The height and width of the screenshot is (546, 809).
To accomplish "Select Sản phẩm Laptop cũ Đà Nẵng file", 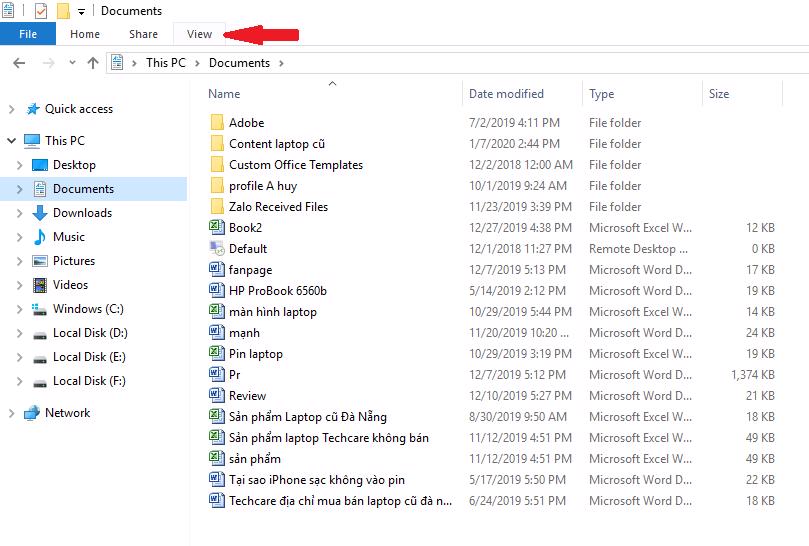I will (308, 417).
